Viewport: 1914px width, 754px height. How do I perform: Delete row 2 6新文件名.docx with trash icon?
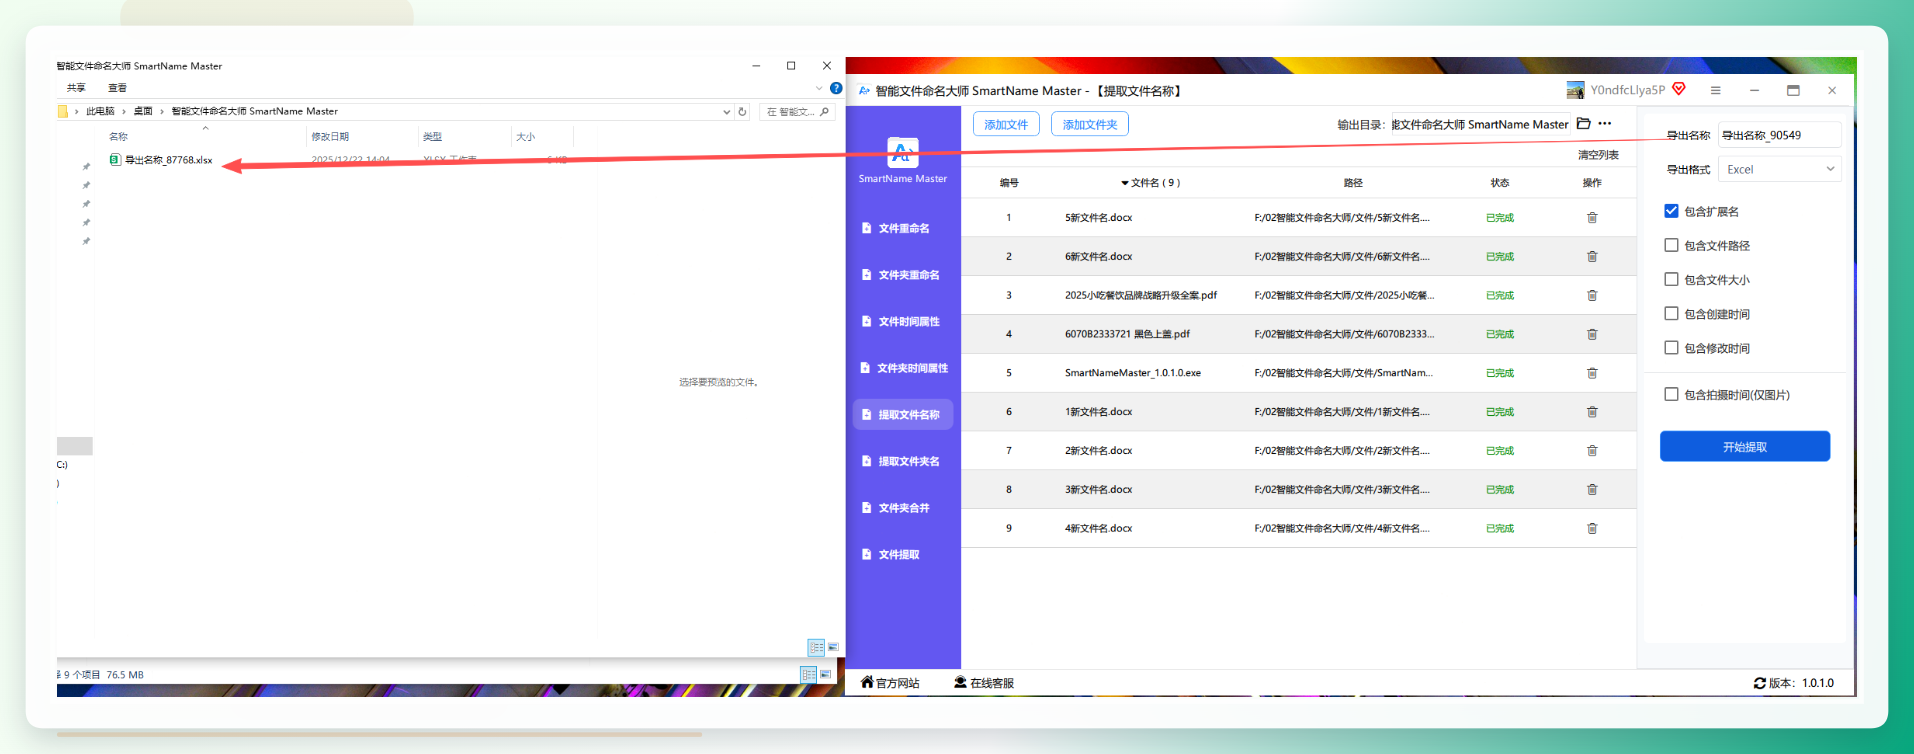(x=1592, y=256)
